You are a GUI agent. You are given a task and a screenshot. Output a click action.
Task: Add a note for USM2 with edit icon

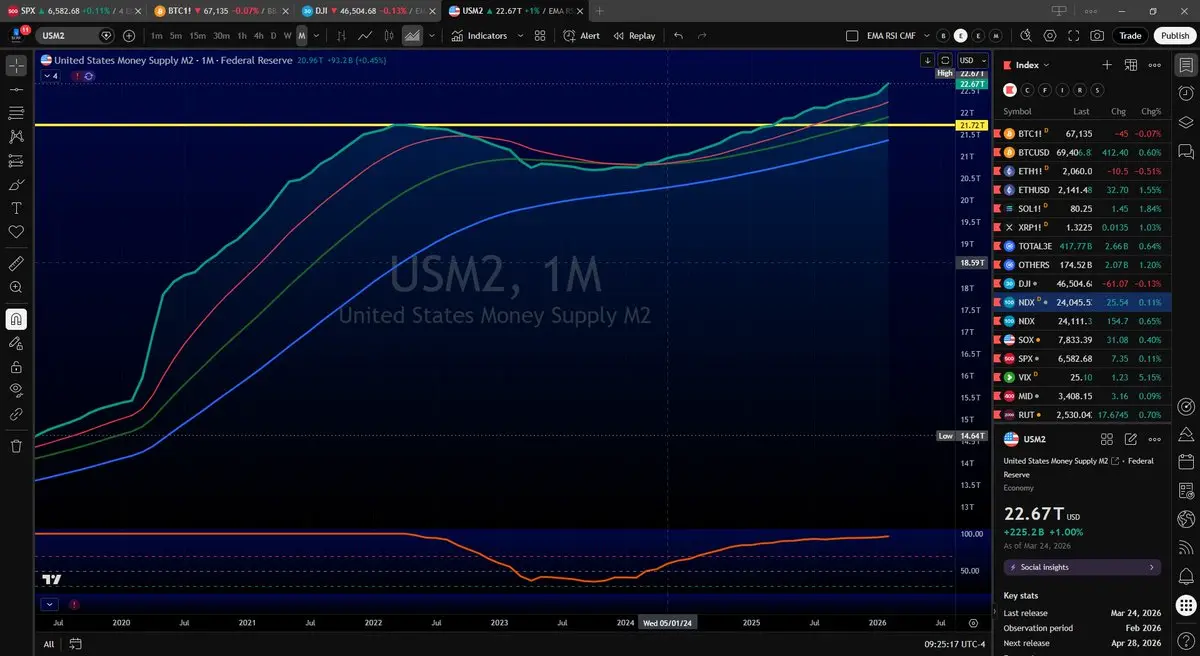[x=1131, y=439]
